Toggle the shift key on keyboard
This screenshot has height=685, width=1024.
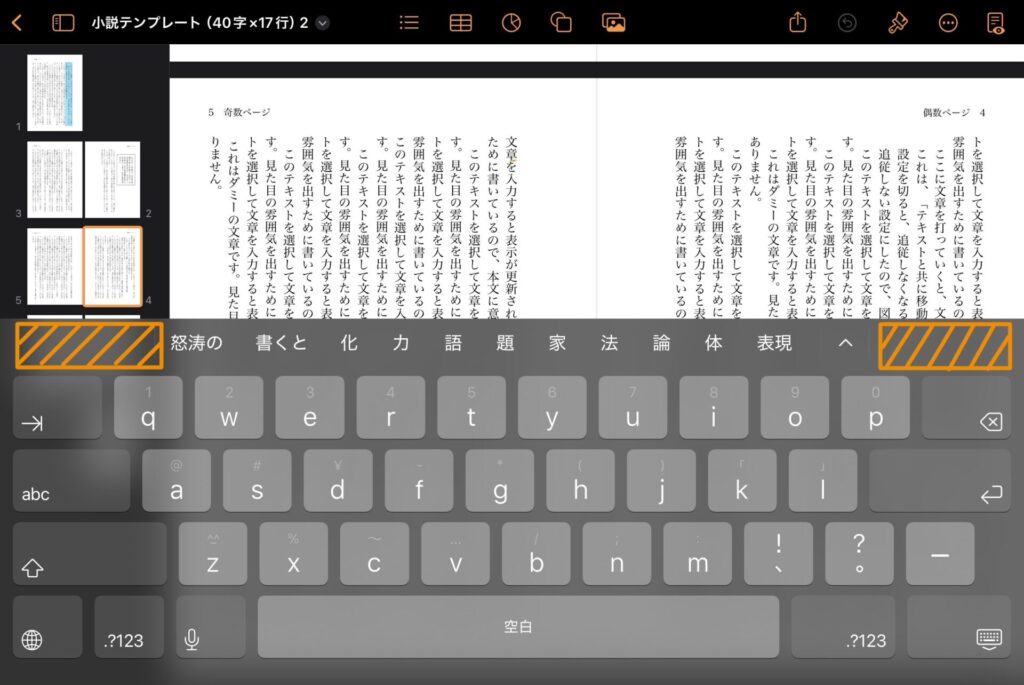tap(33, 567)
